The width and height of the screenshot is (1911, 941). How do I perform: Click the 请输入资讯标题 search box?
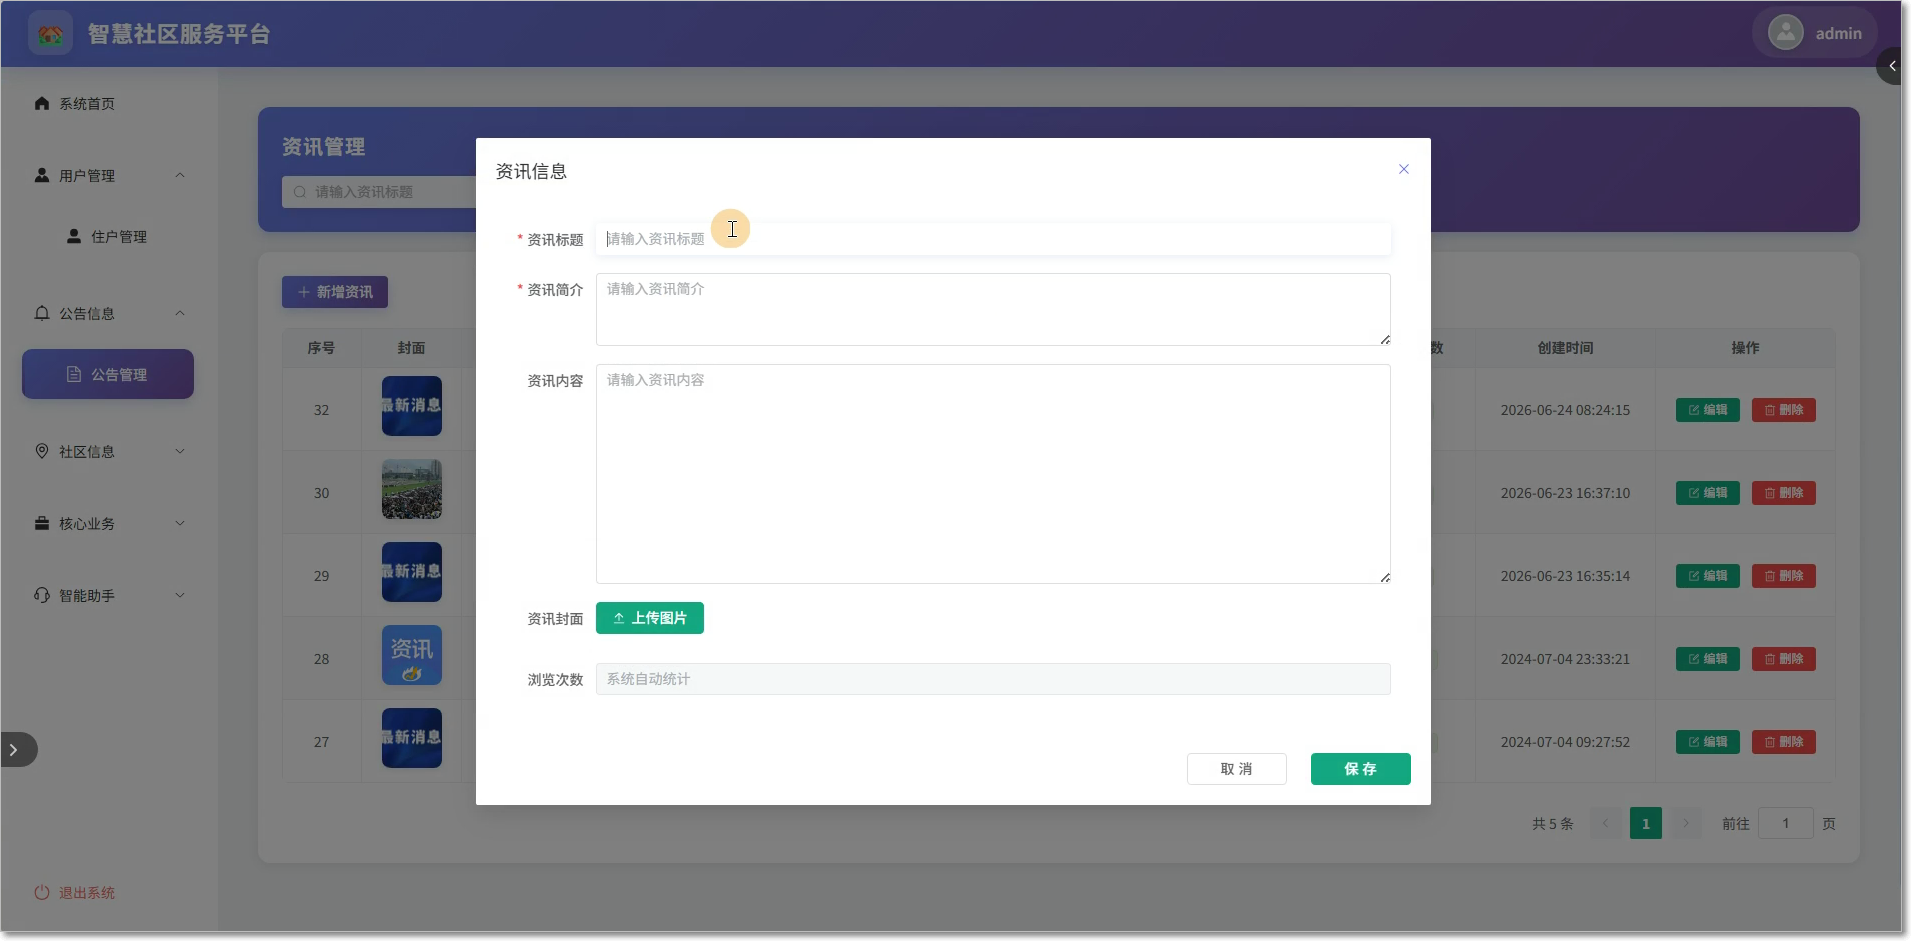tap(380, 192)
